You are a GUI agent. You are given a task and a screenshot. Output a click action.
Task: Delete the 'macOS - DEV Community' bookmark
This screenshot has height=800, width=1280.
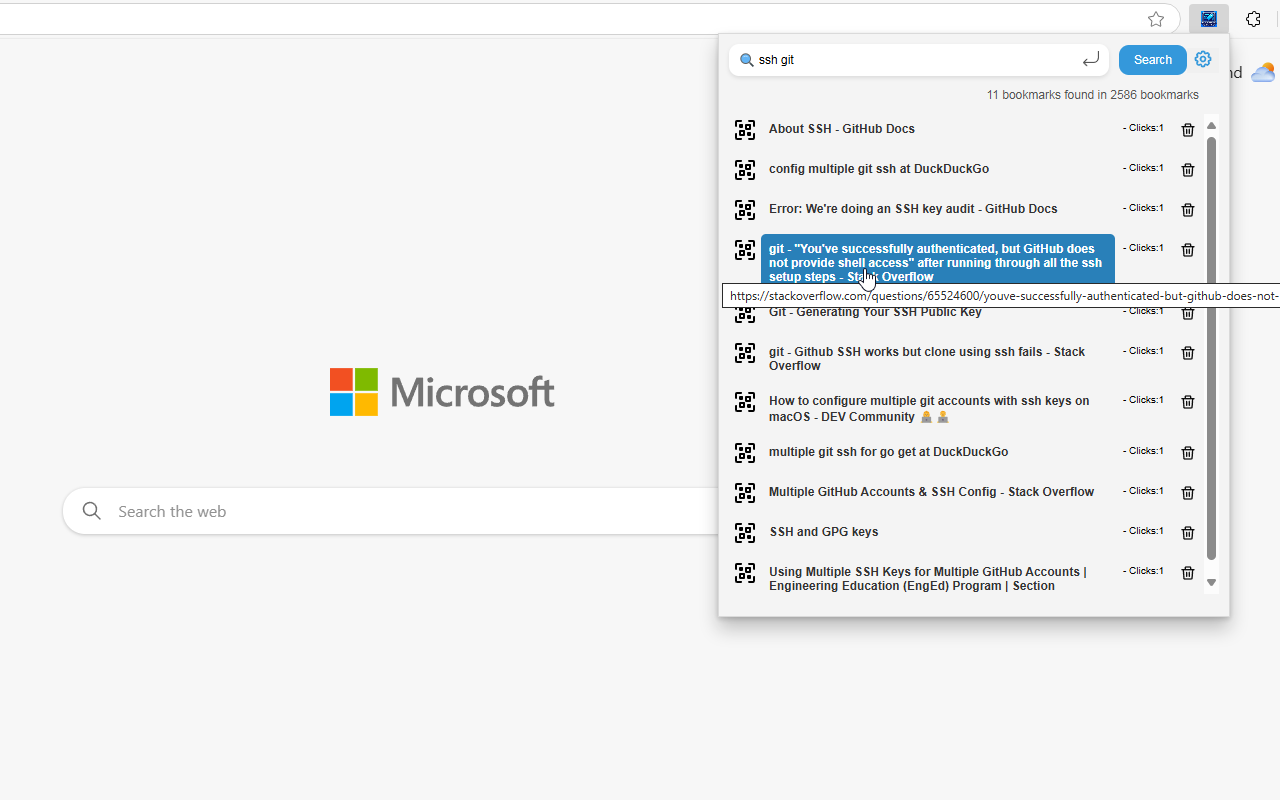1188,402
